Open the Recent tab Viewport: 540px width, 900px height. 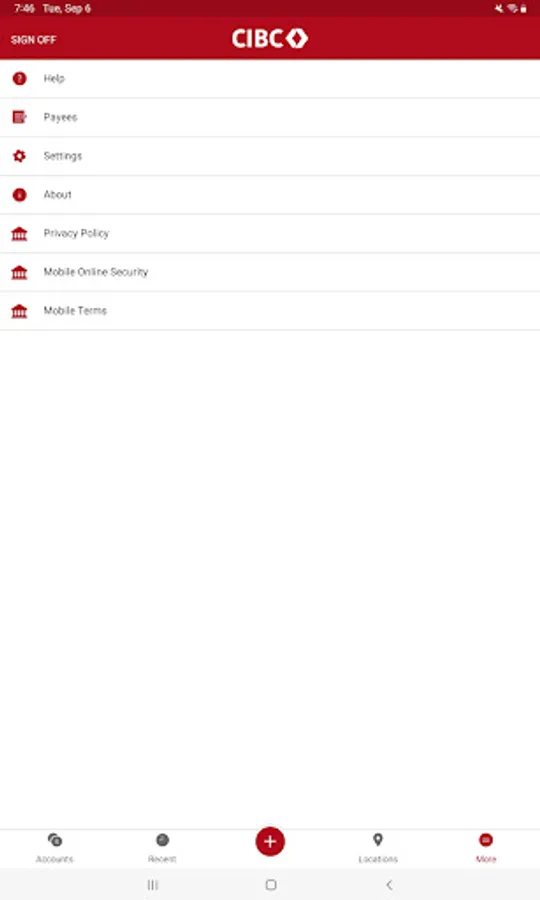pos(162,848)
